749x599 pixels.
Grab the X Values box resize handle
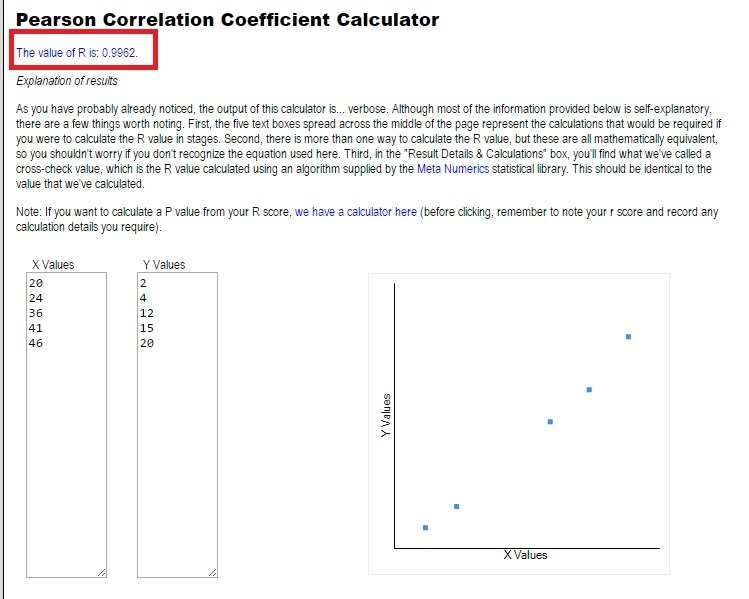[x=102, y=572]
